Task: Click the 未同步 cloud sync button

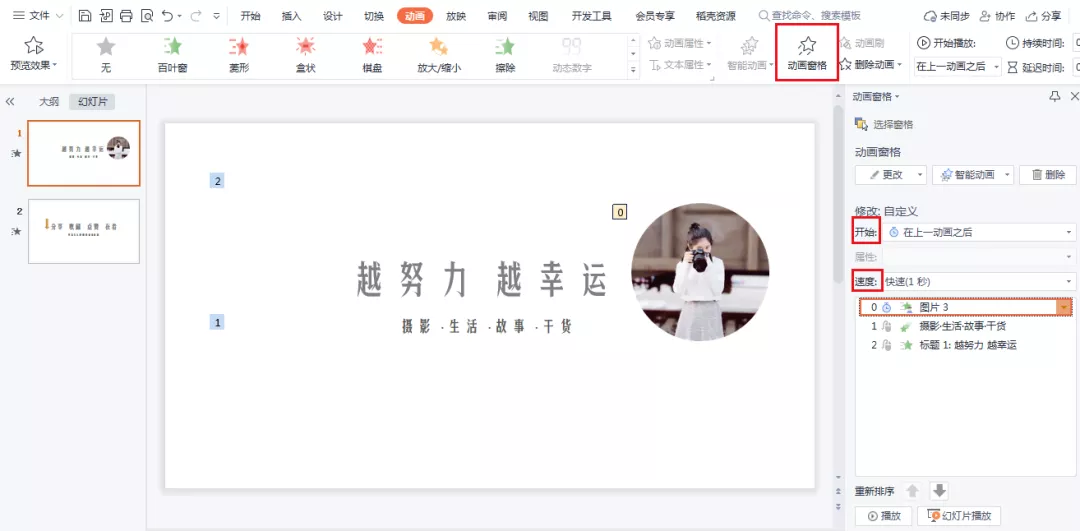Action: tap(947, 16)
